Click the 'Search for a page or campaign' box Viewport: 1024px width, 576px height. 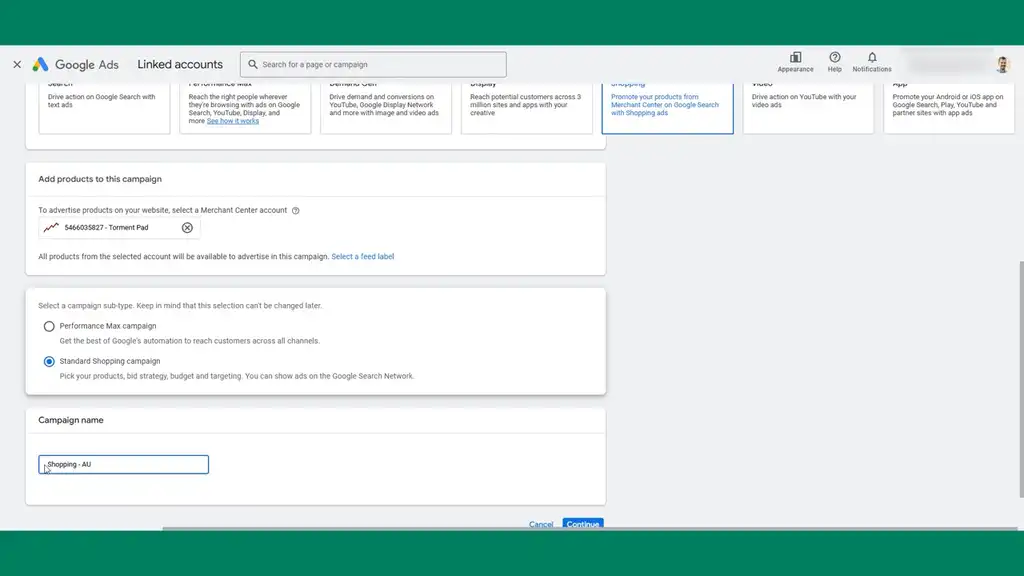pos(380,64)
